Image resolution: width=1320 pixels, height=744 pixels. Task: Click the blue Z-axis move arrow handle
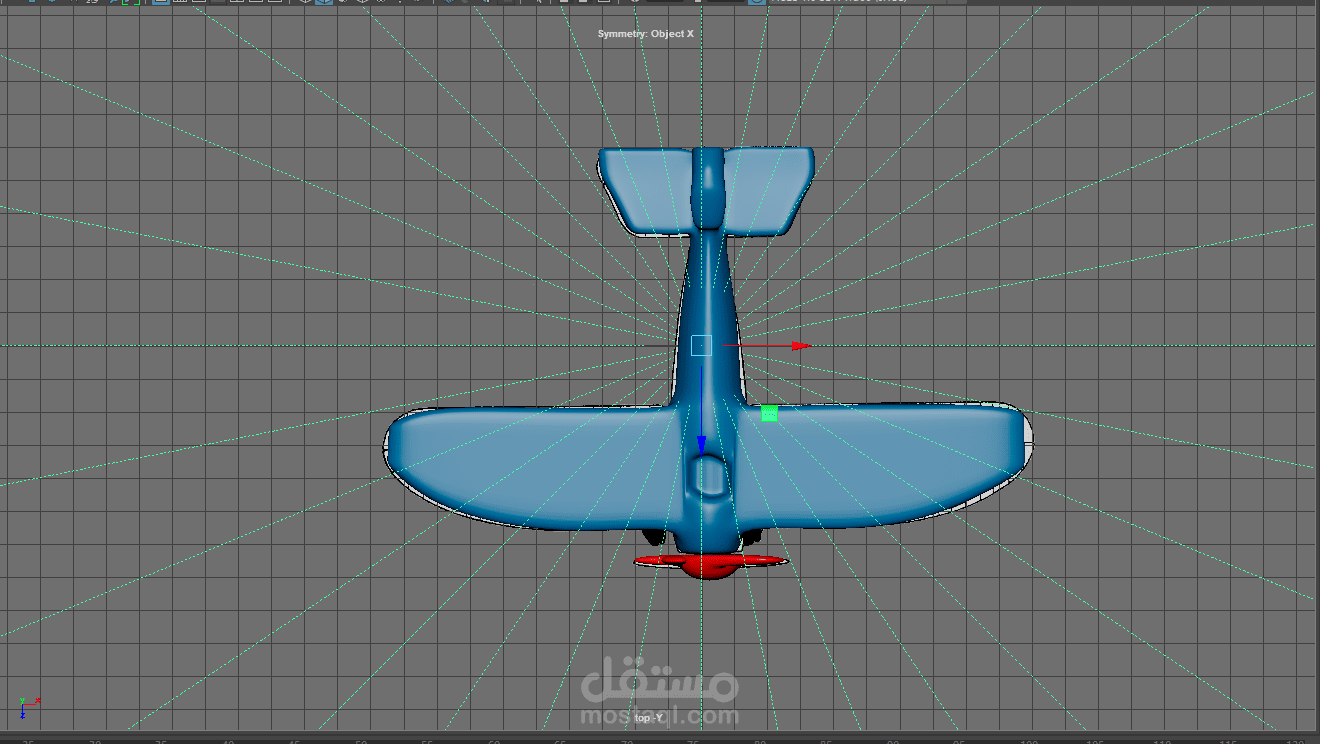tap(702, 444)
